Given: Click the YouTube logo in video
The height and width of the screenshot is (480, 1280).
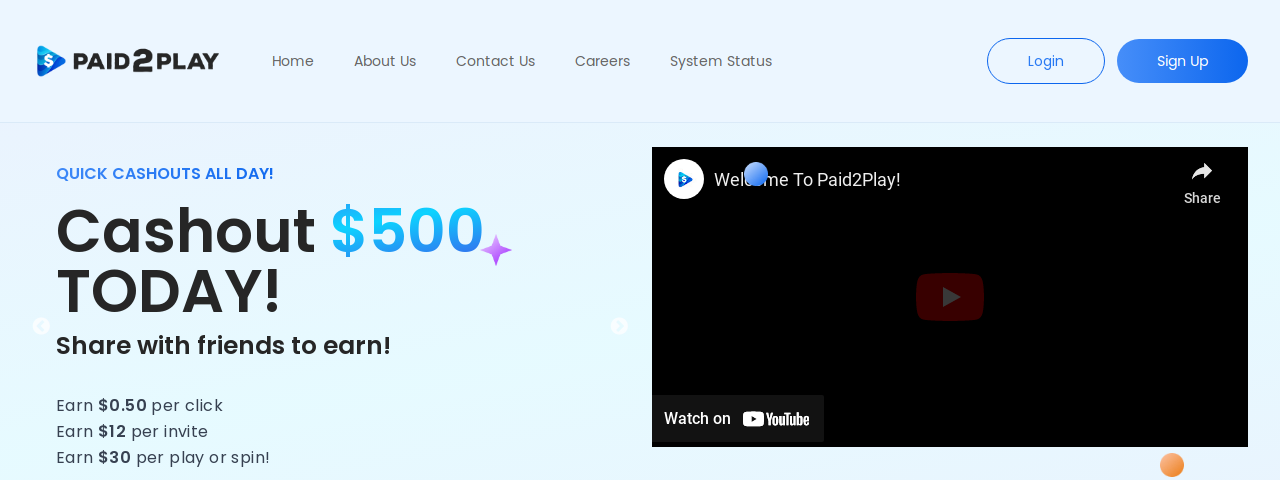Looking at the screenshot, I should click(776, 419).
